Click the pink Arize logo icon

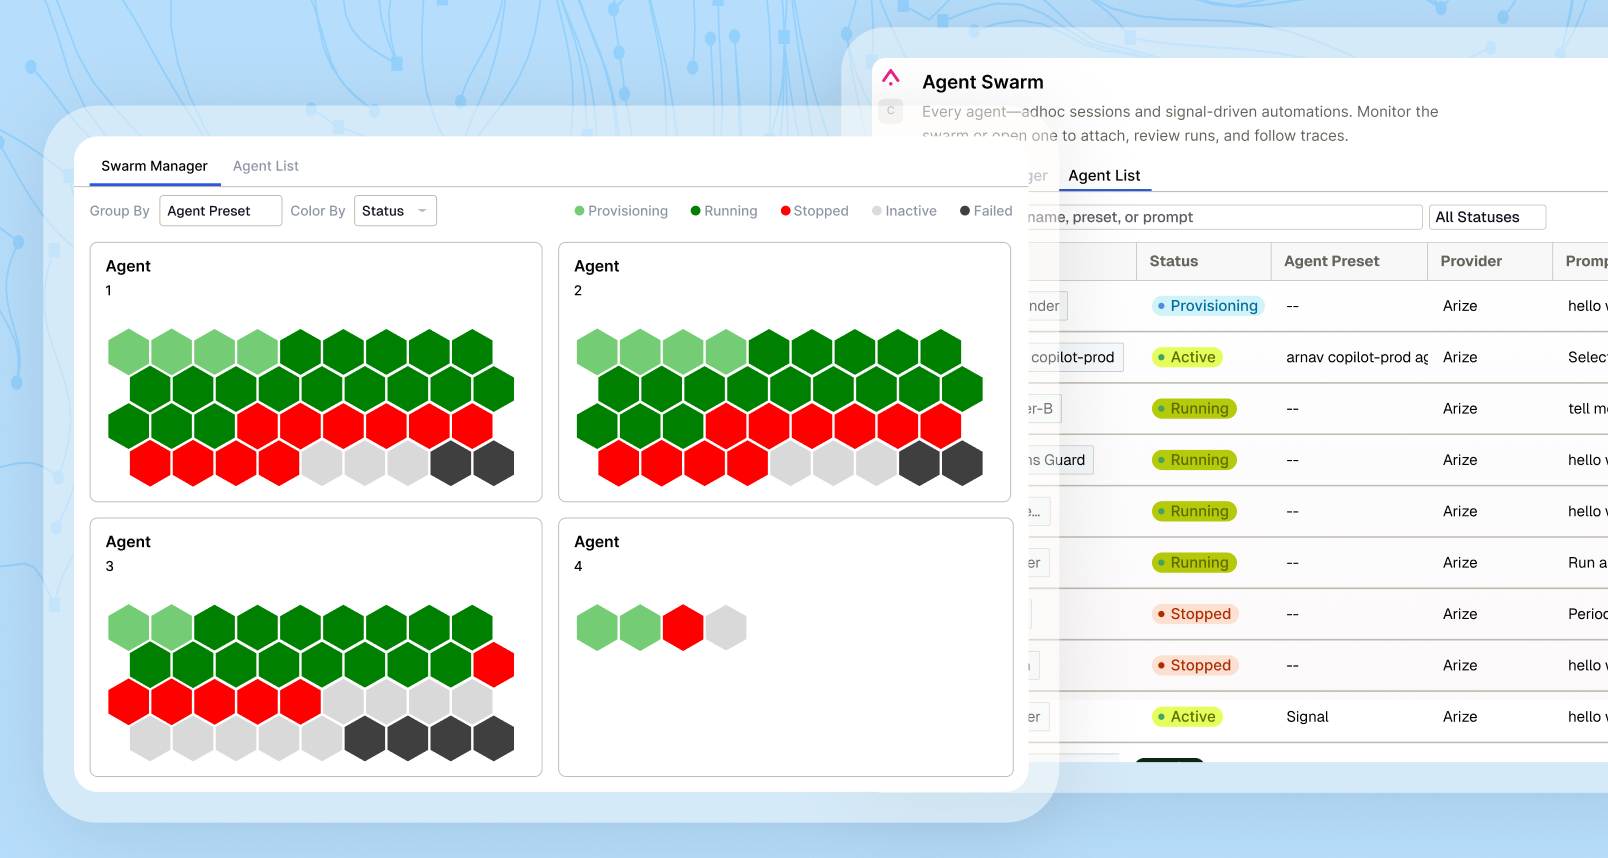891,77
